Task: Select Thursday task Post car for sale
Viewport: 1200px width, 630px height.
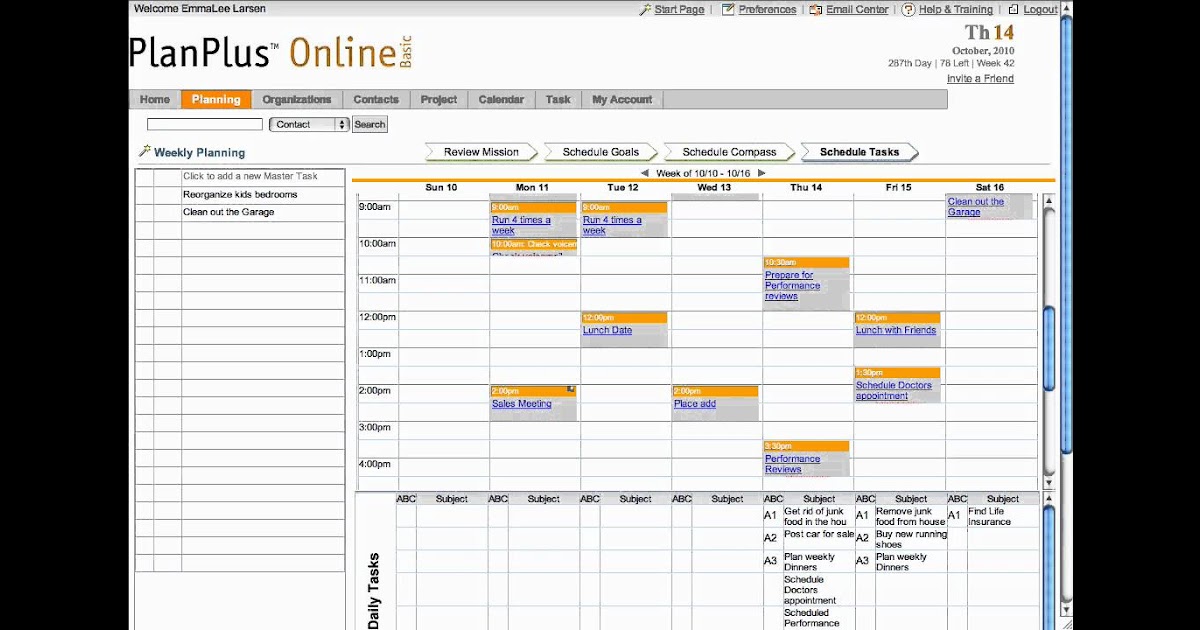Action: coord(819,535)
